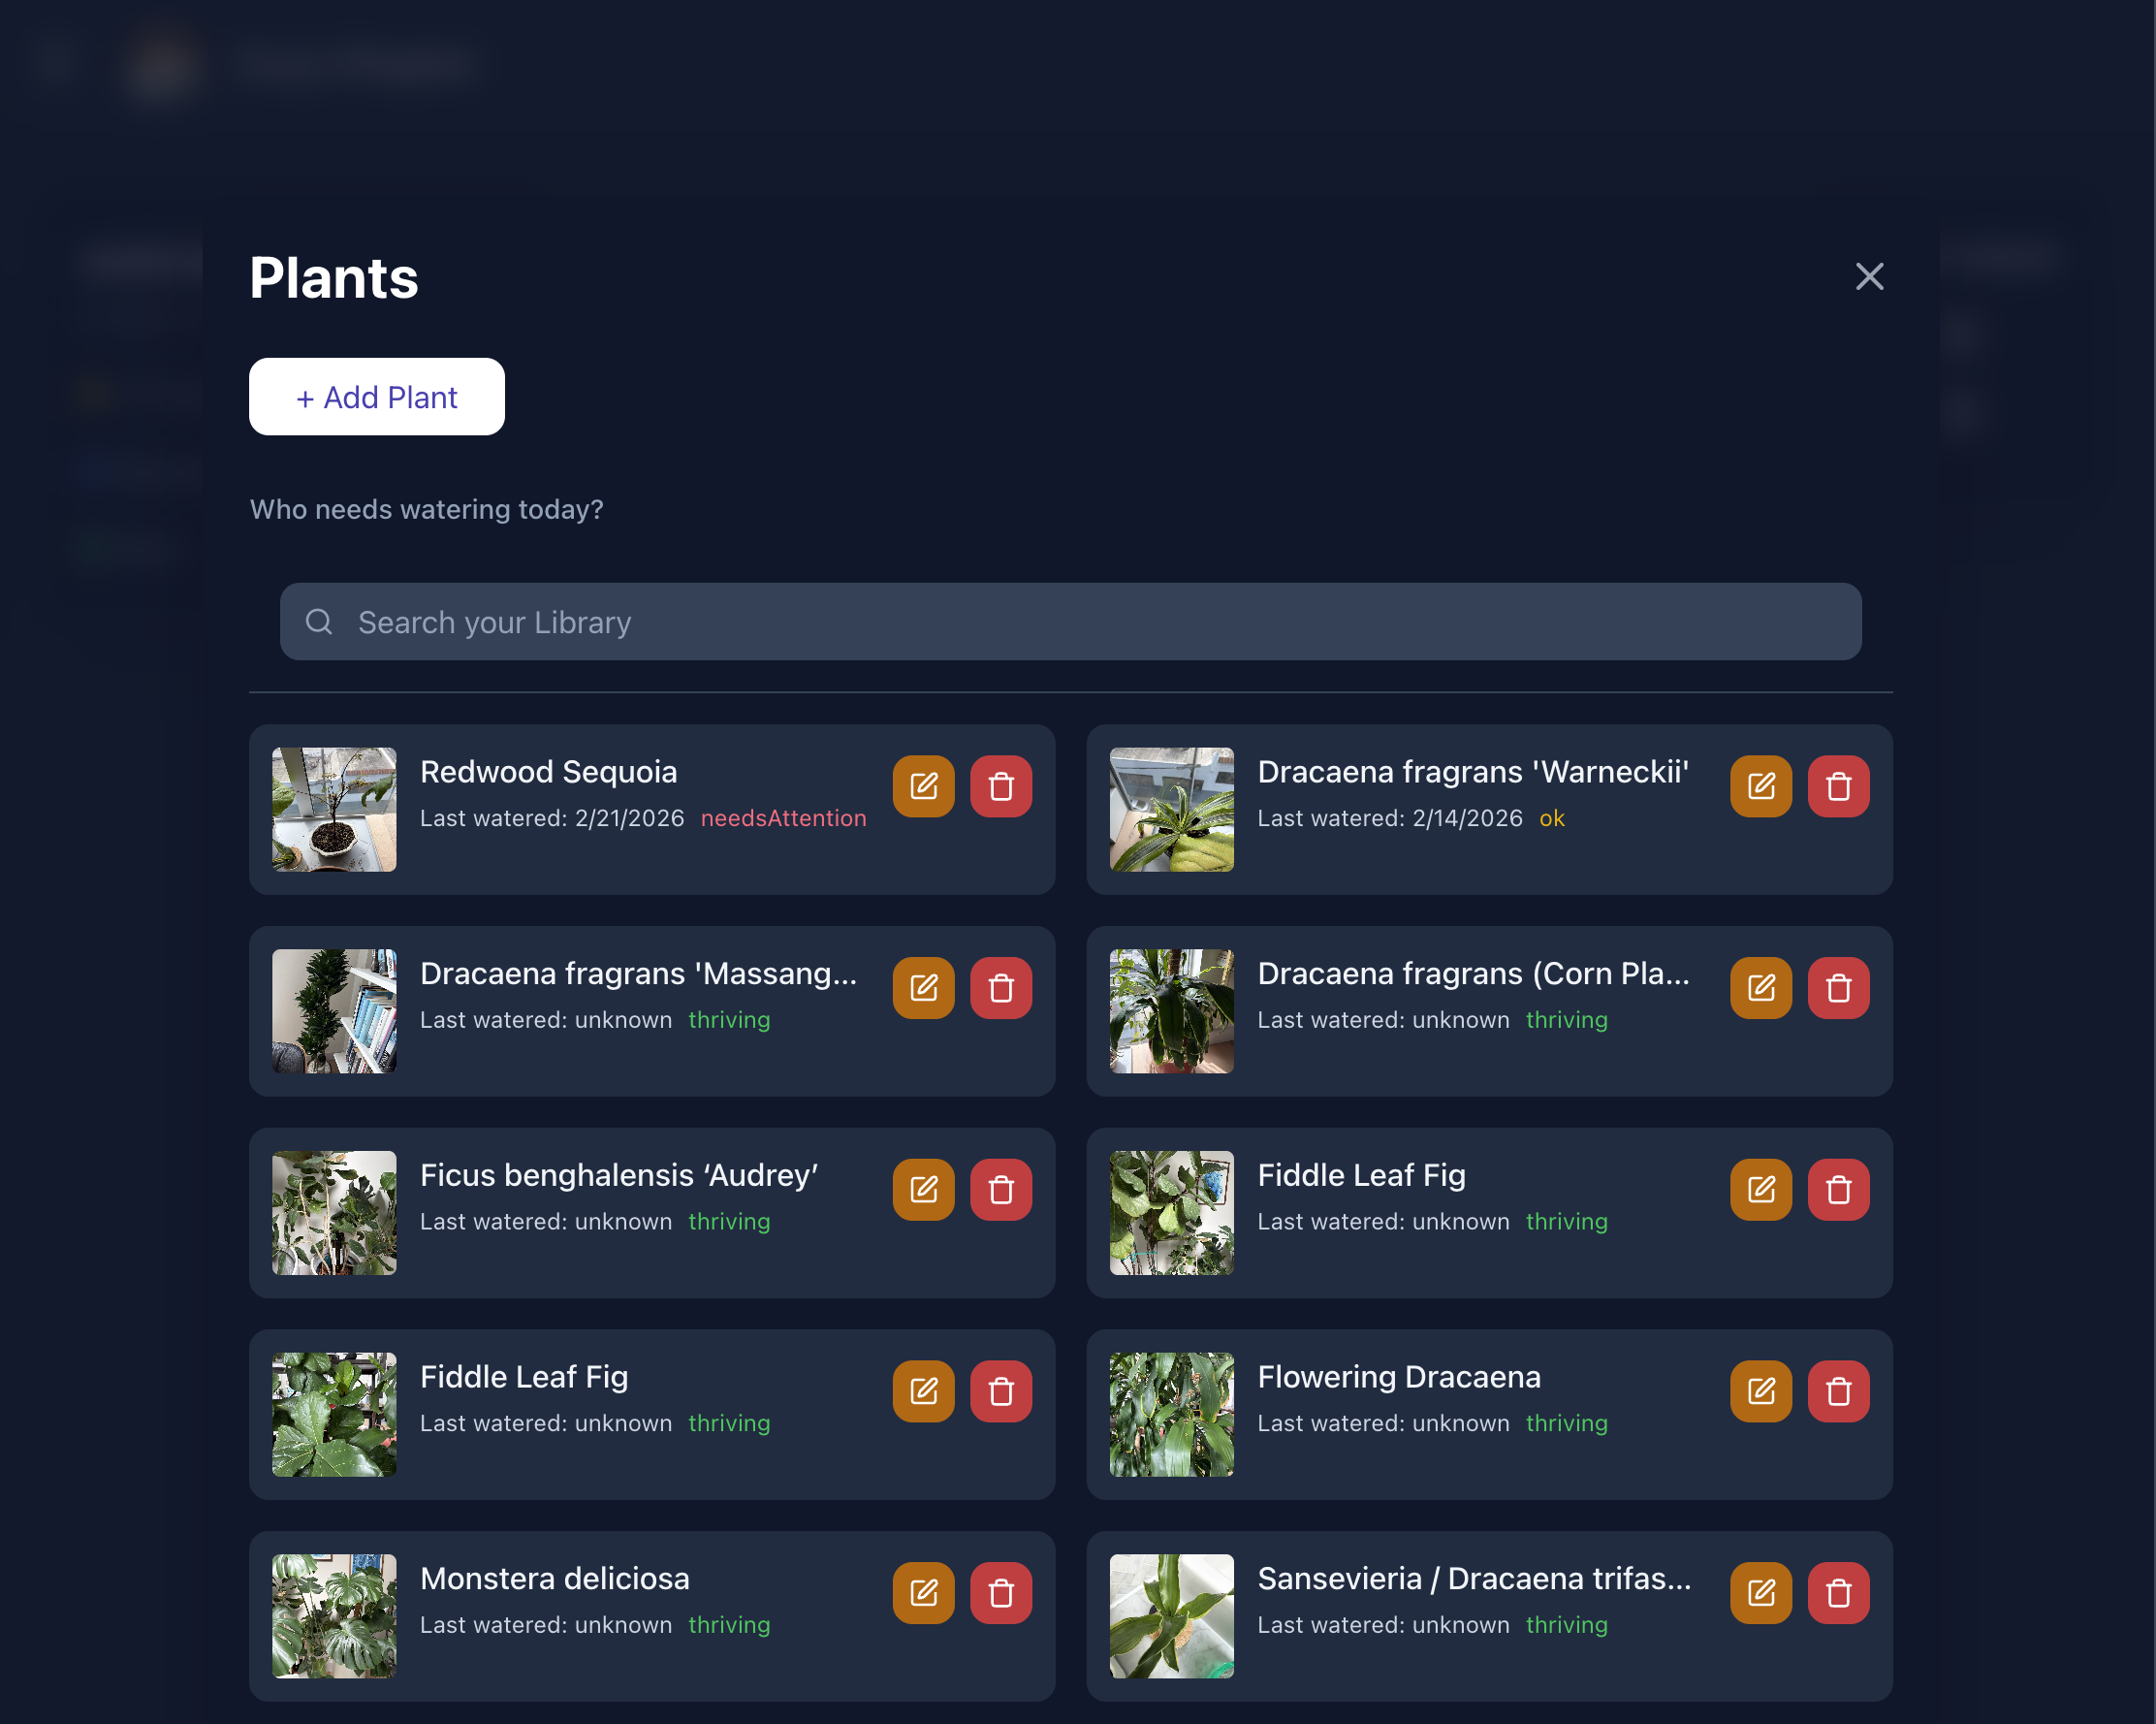2156x1724 pixels.
Task: Click the Add Plant button
Action: [377, 397]
